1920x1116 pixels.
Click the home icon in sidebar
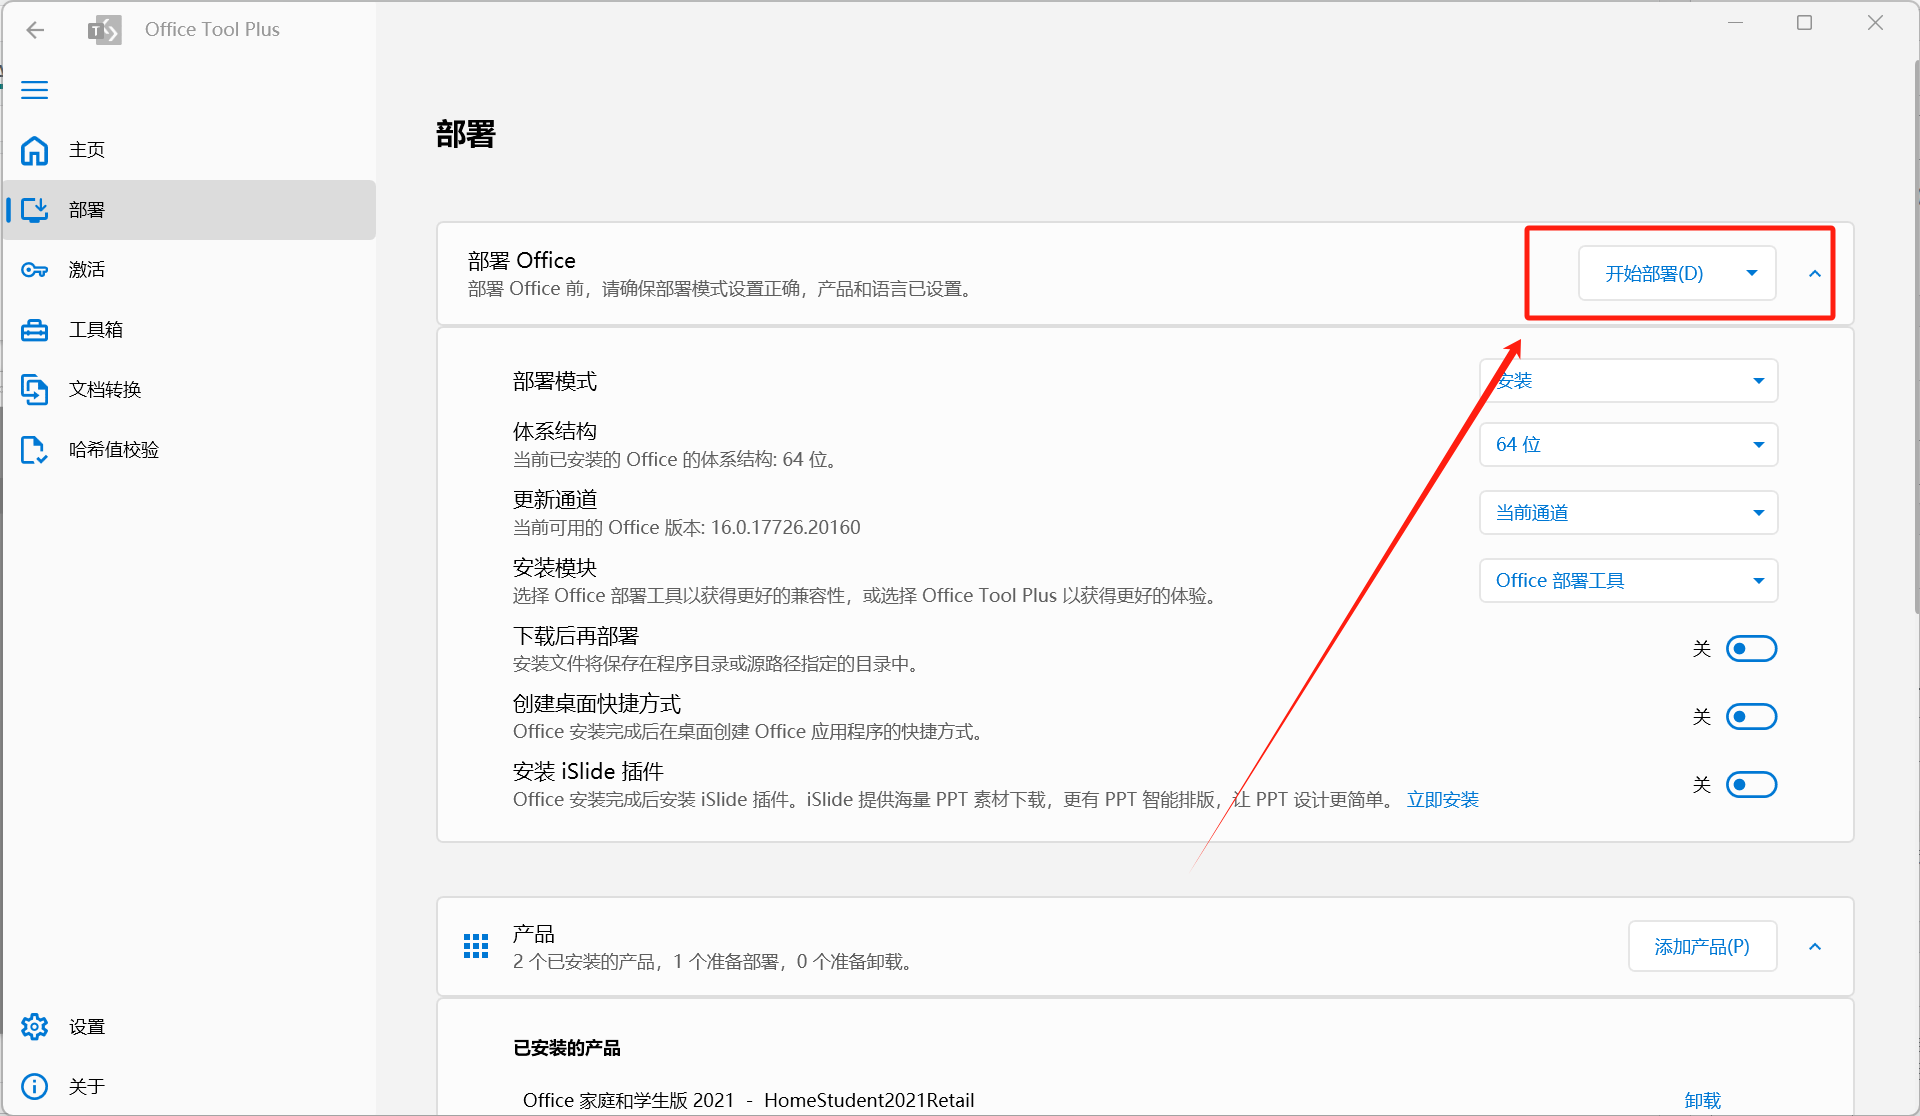35,150
